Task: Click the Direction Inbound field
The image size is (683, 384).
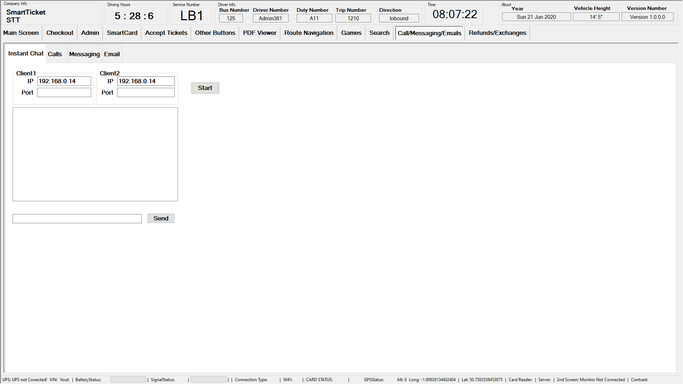Action: click(399, 18)
